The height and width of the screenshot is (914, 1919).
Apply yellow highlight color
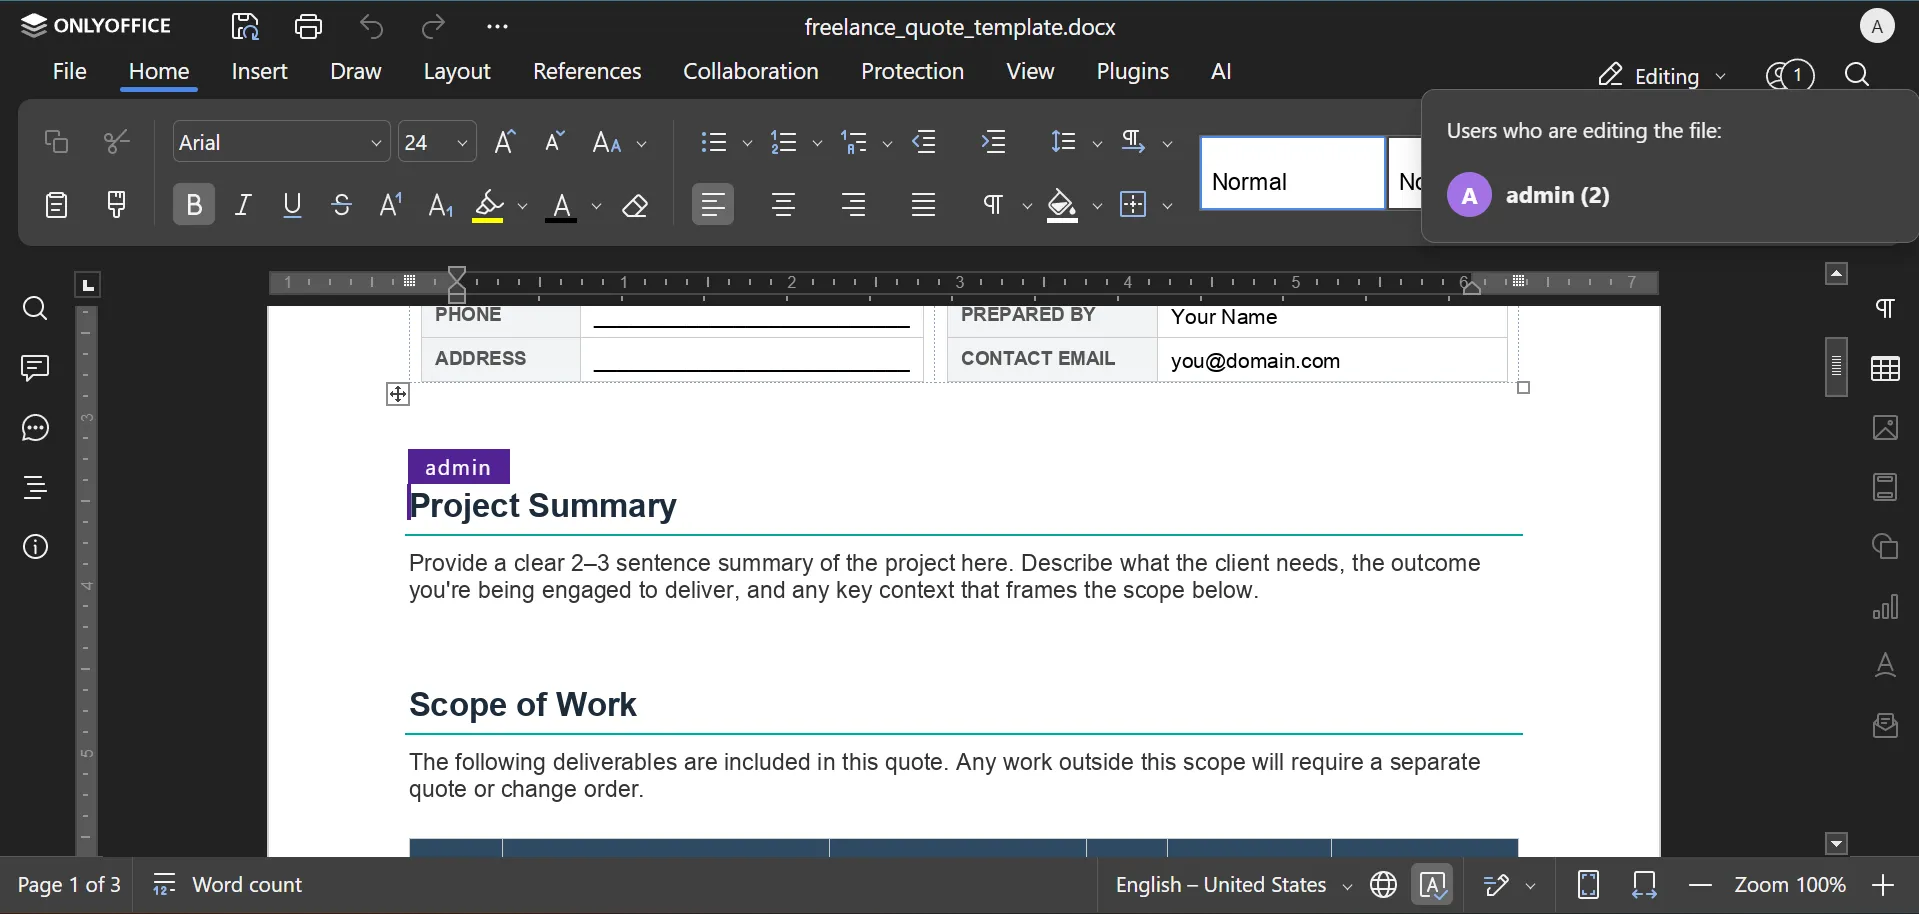(x=489, y=206)
